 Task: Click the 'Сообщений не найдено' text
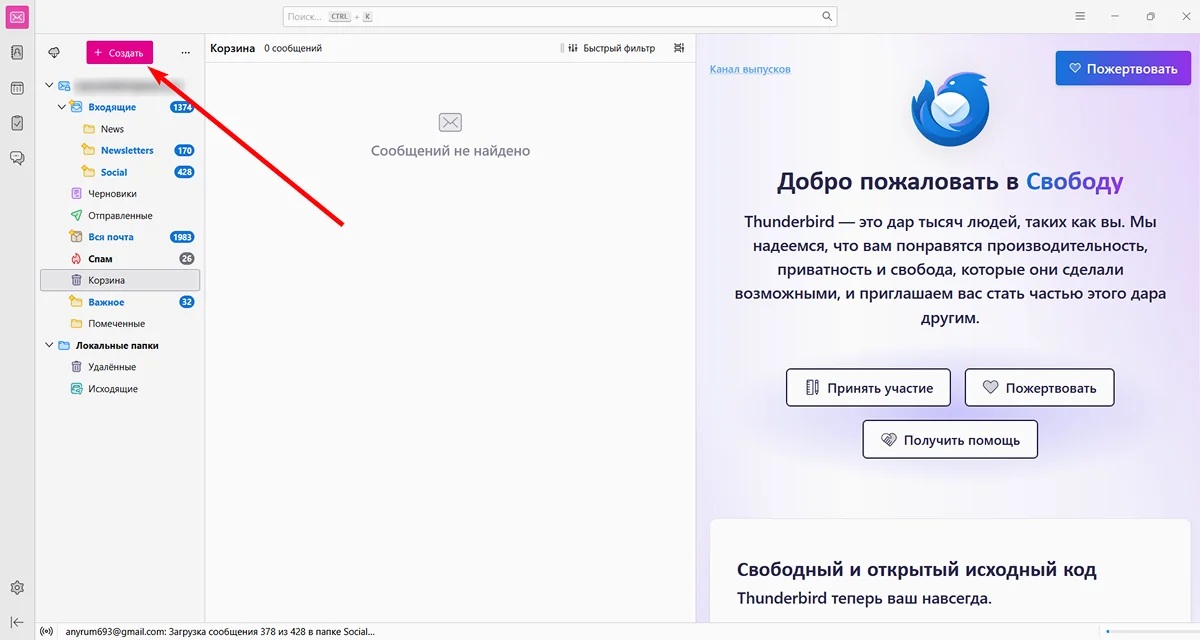click(x=450, y=151)
